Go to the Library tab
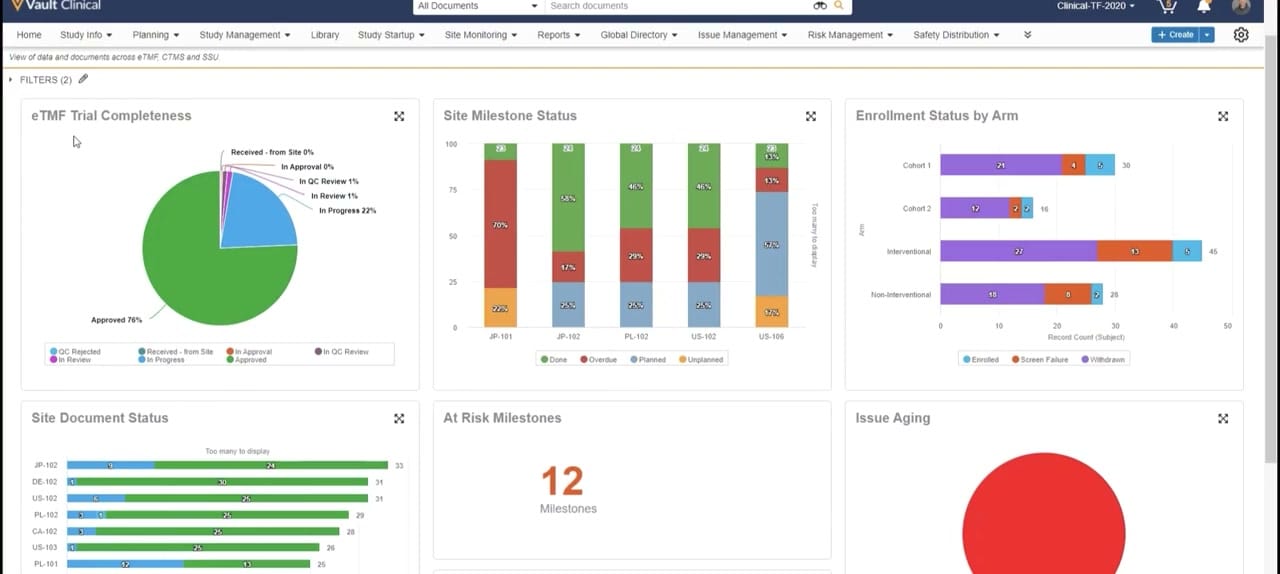Screen dimensions: 1280x574 [325, 35]
